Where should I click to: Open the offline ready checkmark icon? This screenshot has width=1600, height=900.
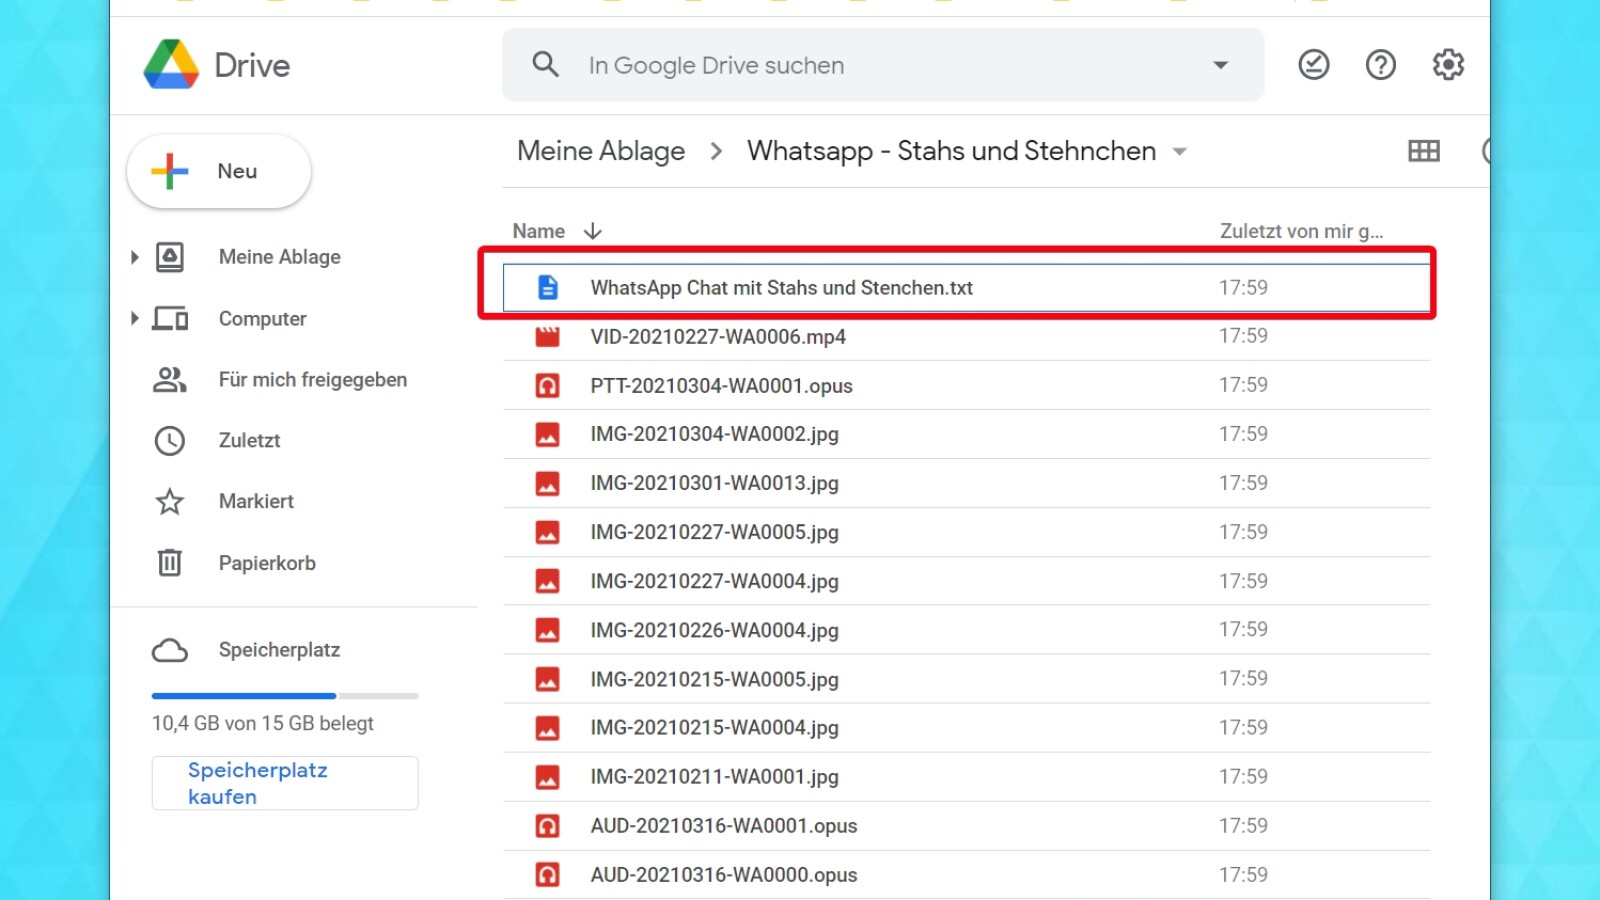(x=1313, y=65)
